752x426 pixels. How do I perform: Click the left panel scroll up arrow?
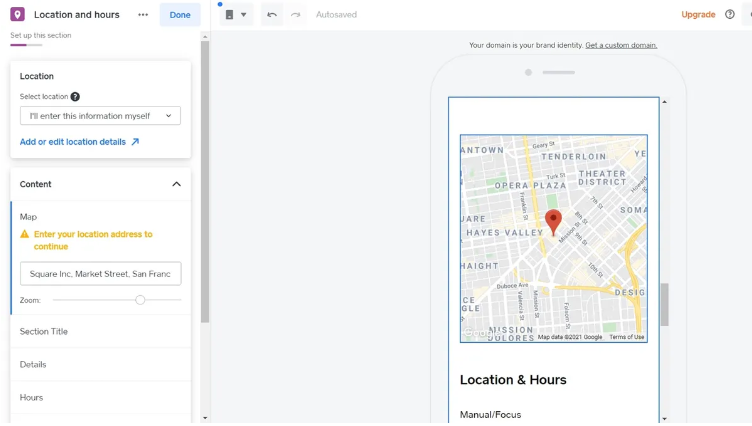205,36
